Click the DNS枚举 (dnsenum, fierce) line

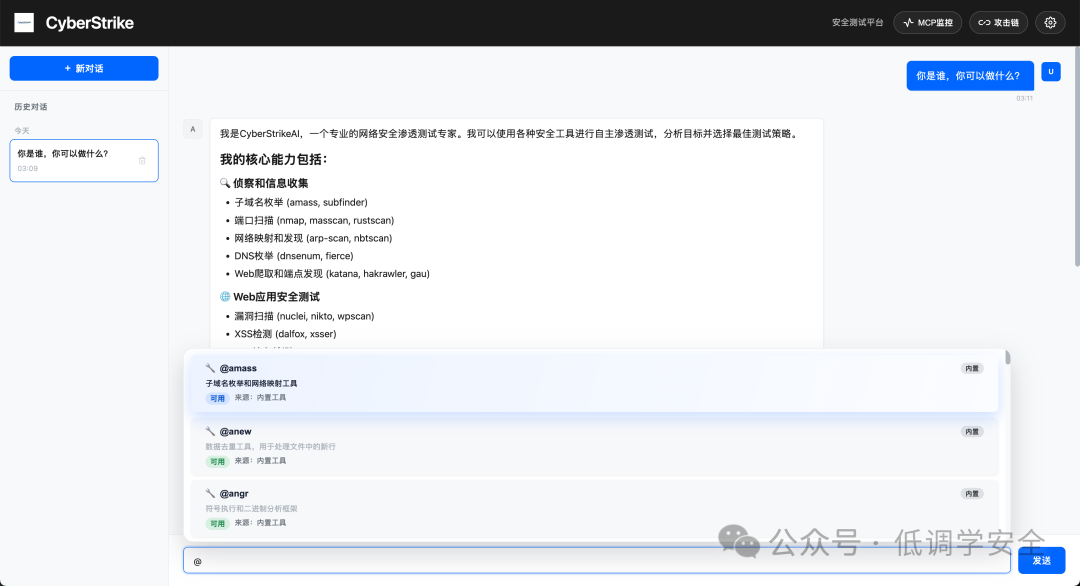pos(294,255)
